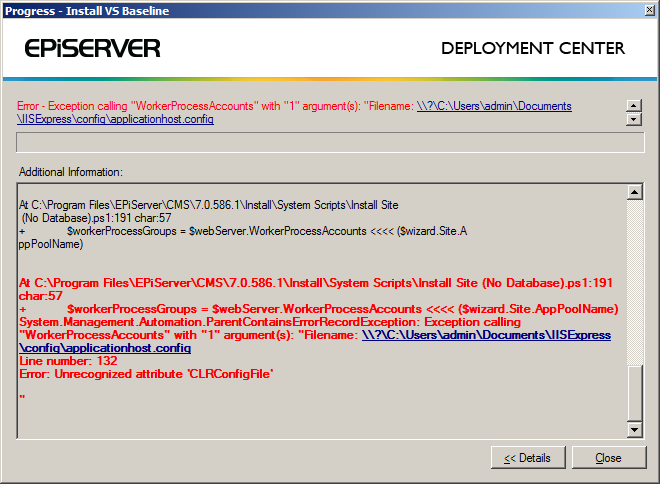Click the 'Unrecognized attribute CLRConfigFile' error line
The height and width of the screenshot is (484, 660).
(x=146, y=373)
